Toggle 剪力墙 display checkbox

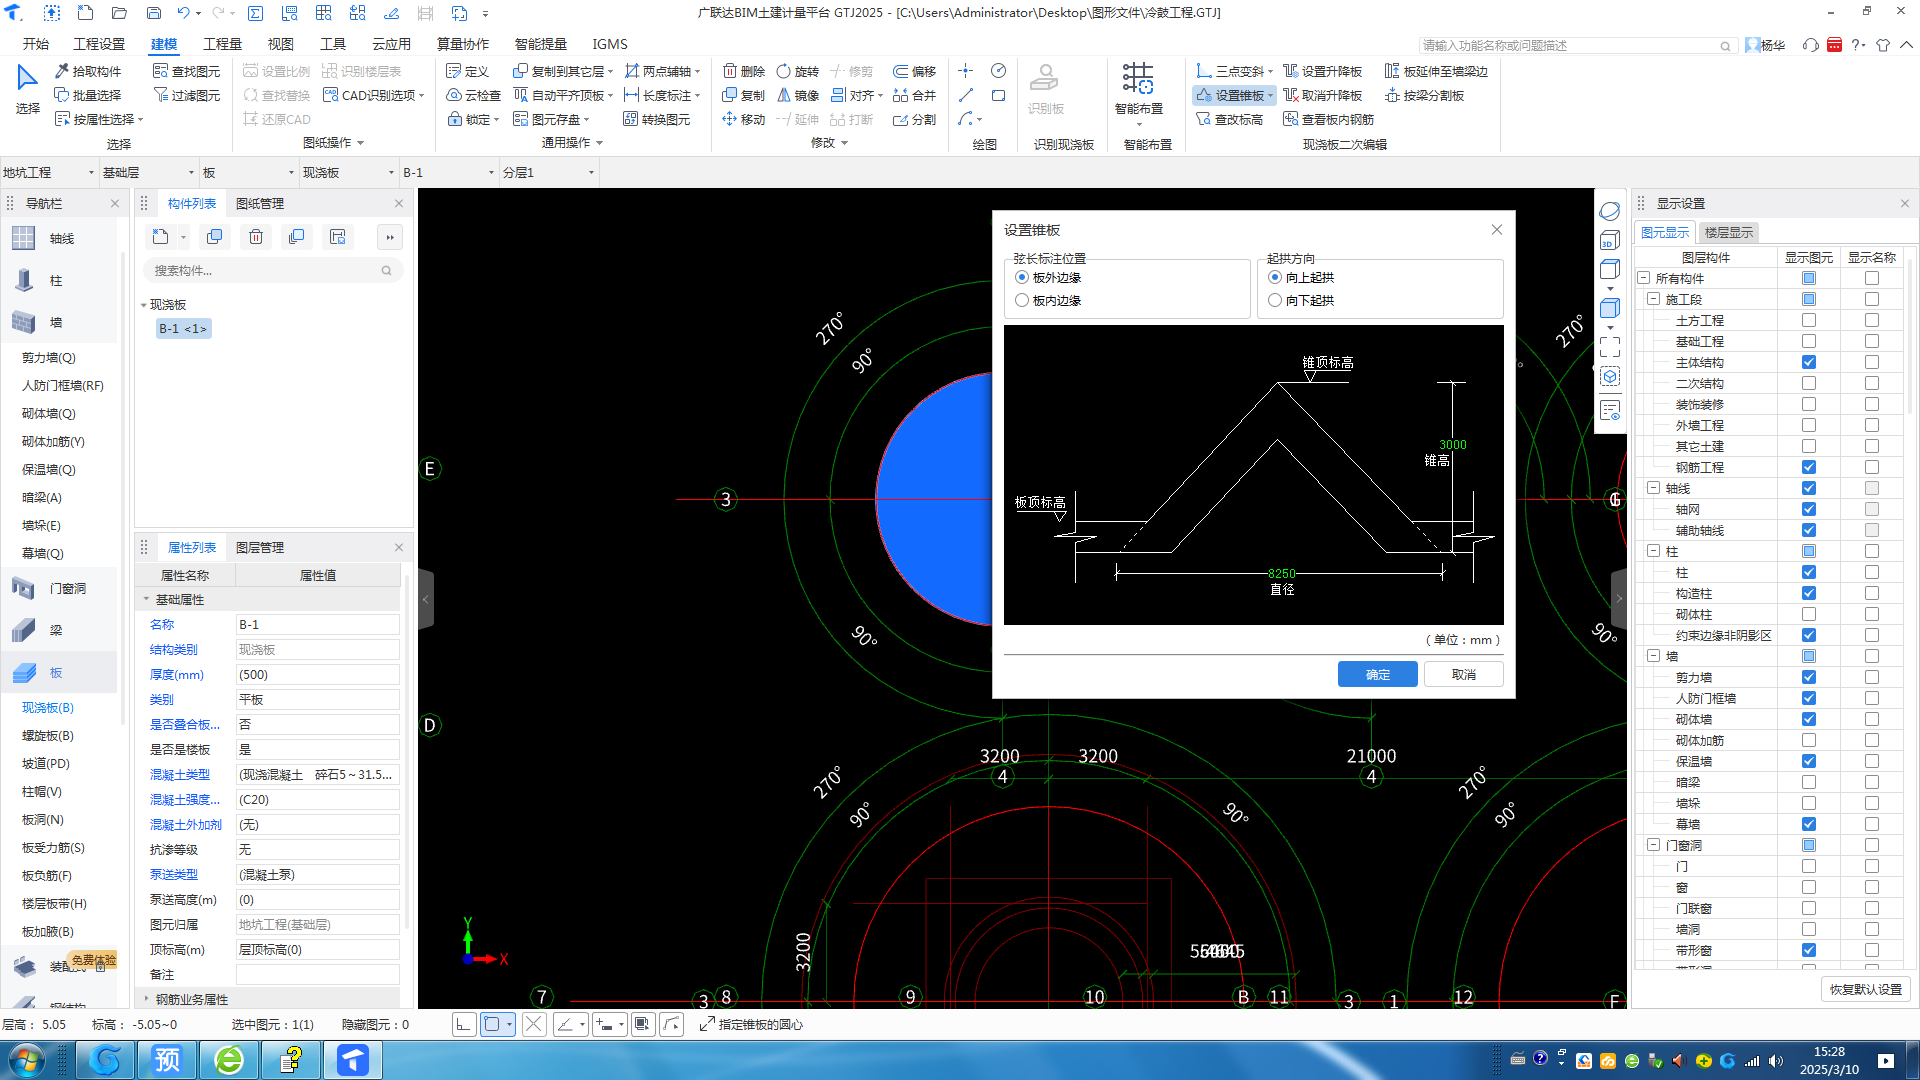1808,677
